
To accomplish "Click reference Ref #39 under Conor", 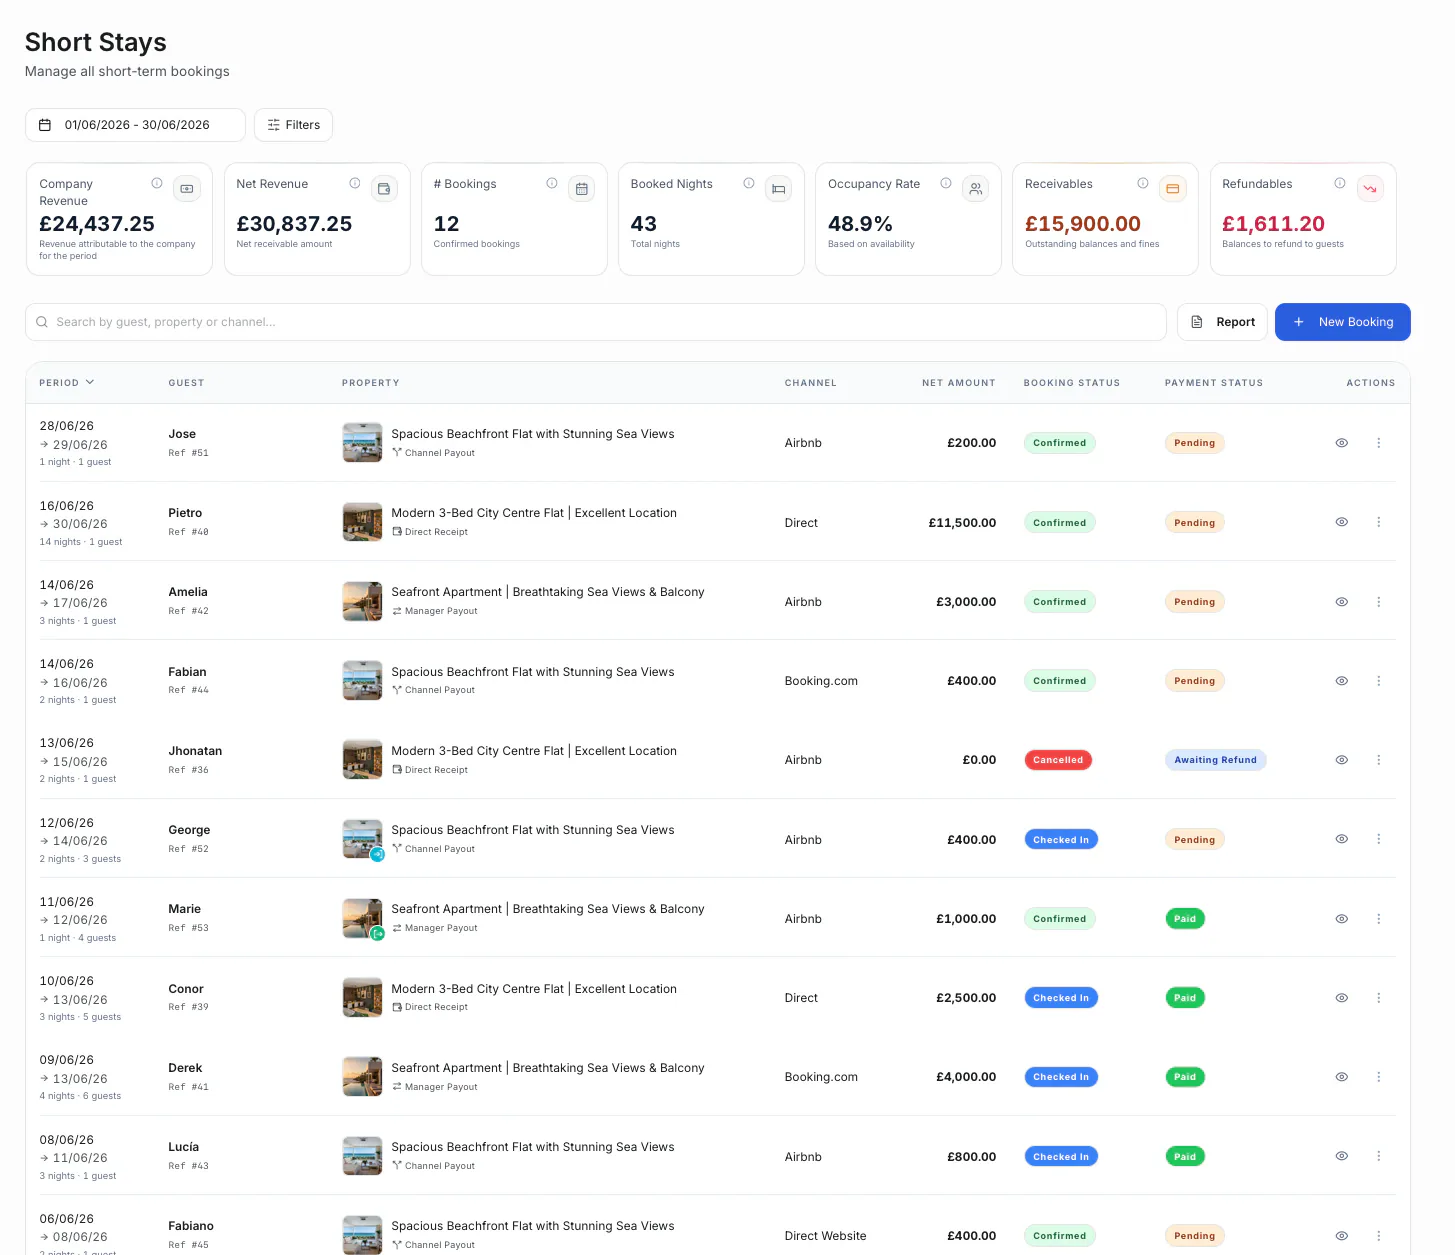I will coord(188,1007).
